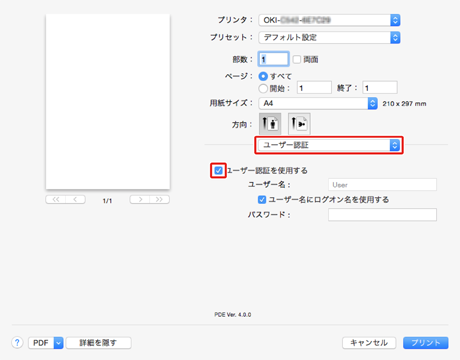This screenshot has width=460, height=360.
Task: Toggle the 両面 two-sided checkbox
Action: (x=297, y=59)
